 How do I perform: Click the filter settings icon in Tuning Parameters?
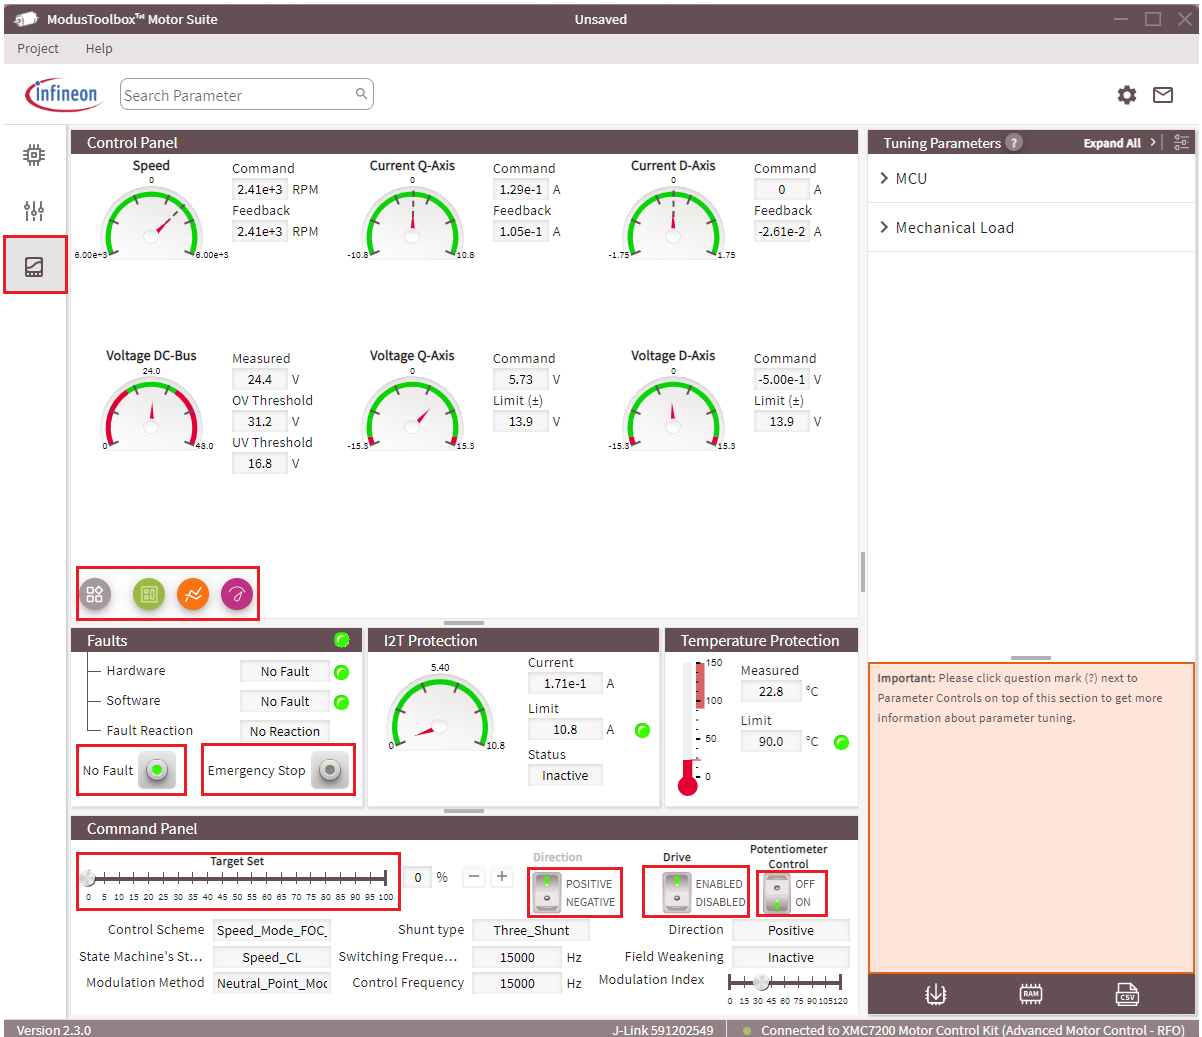click(x=1181, y=143)
